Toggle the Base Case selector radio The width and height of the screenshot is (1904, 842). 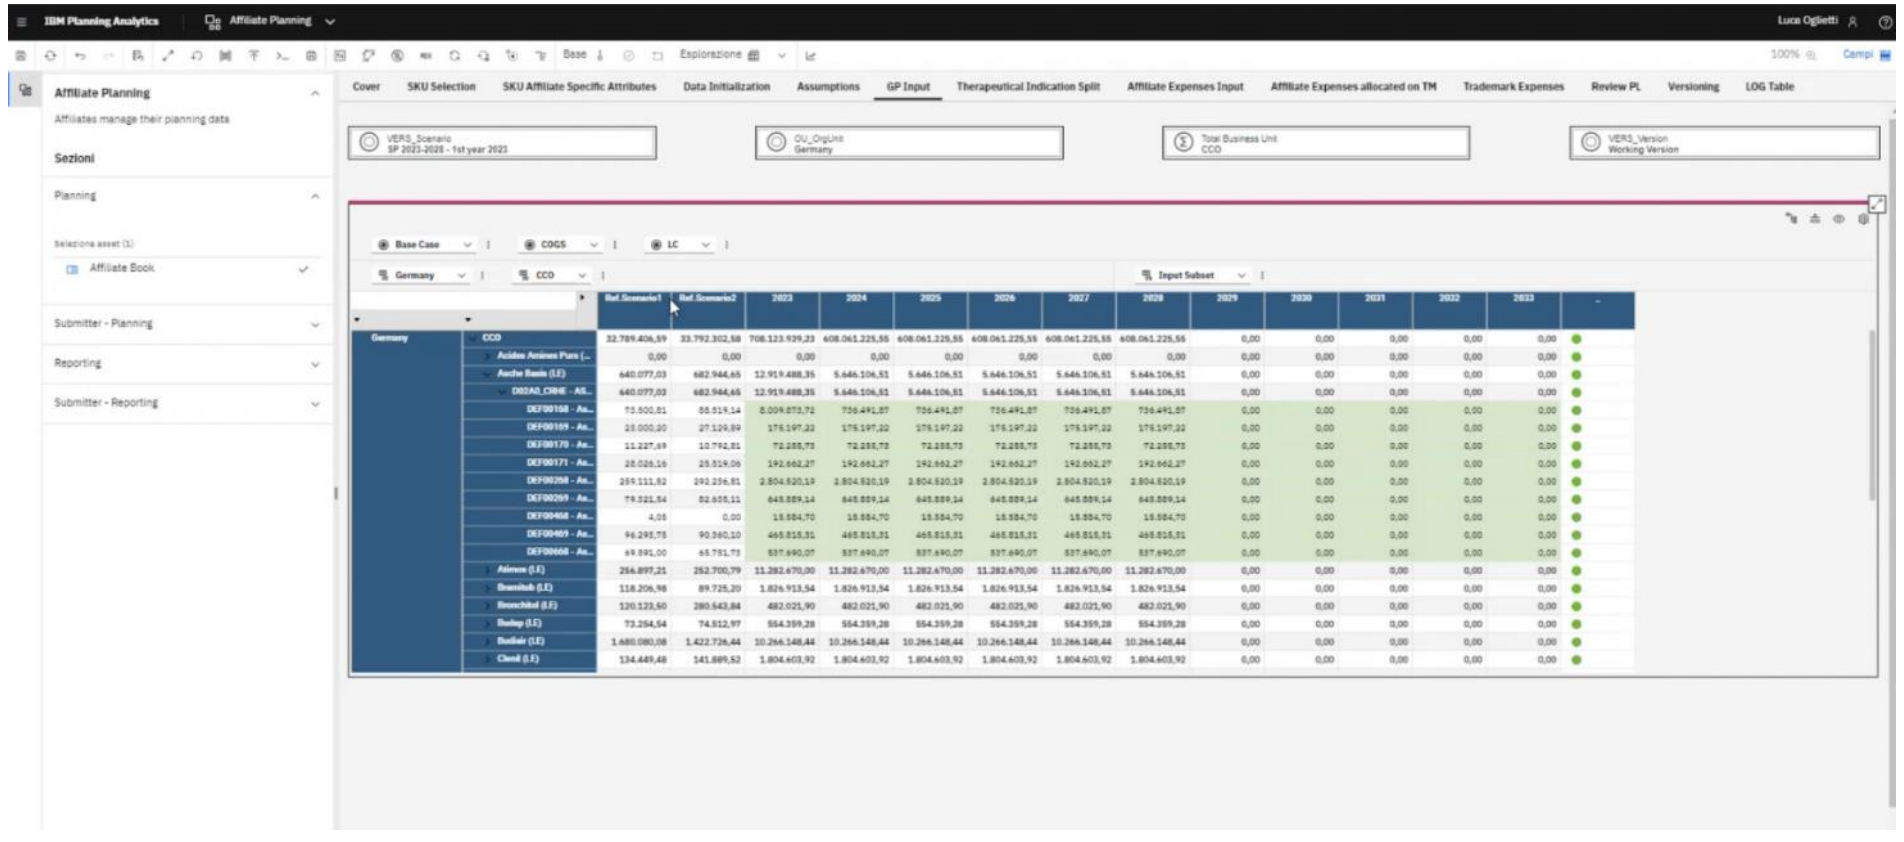click(384, 245)
